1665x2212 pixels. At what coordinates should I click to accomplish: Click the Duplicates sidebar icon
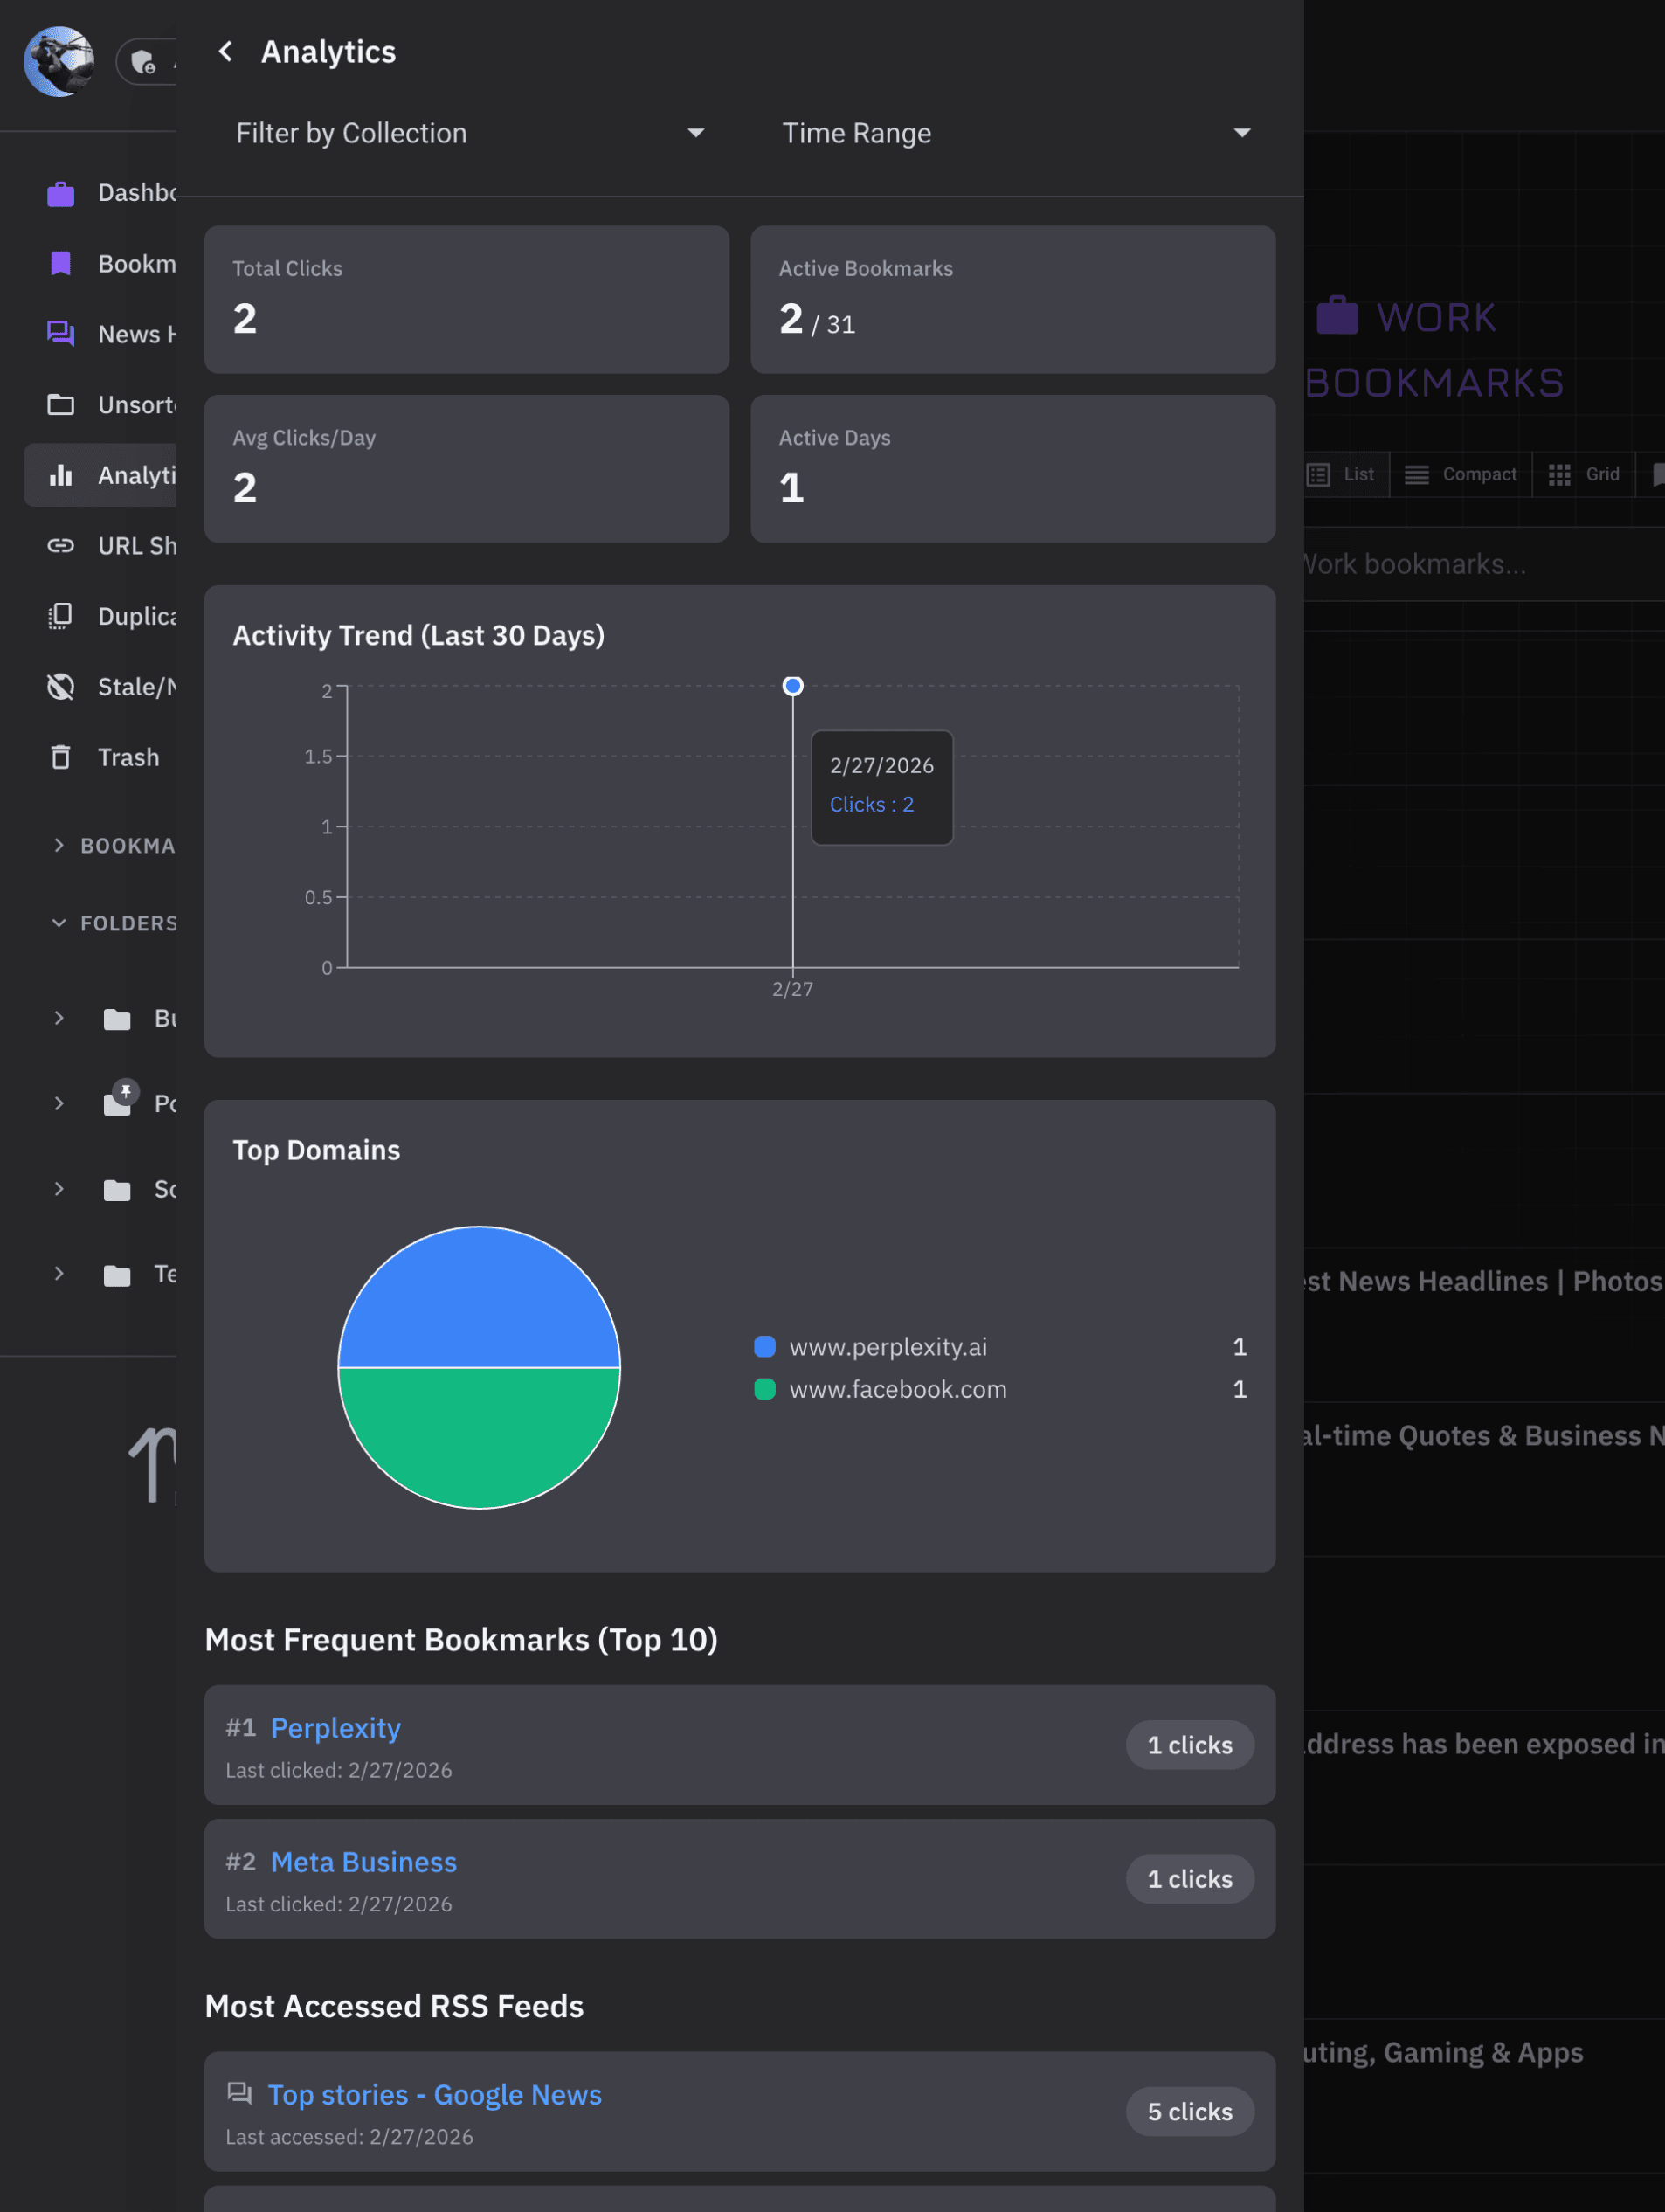61,616
